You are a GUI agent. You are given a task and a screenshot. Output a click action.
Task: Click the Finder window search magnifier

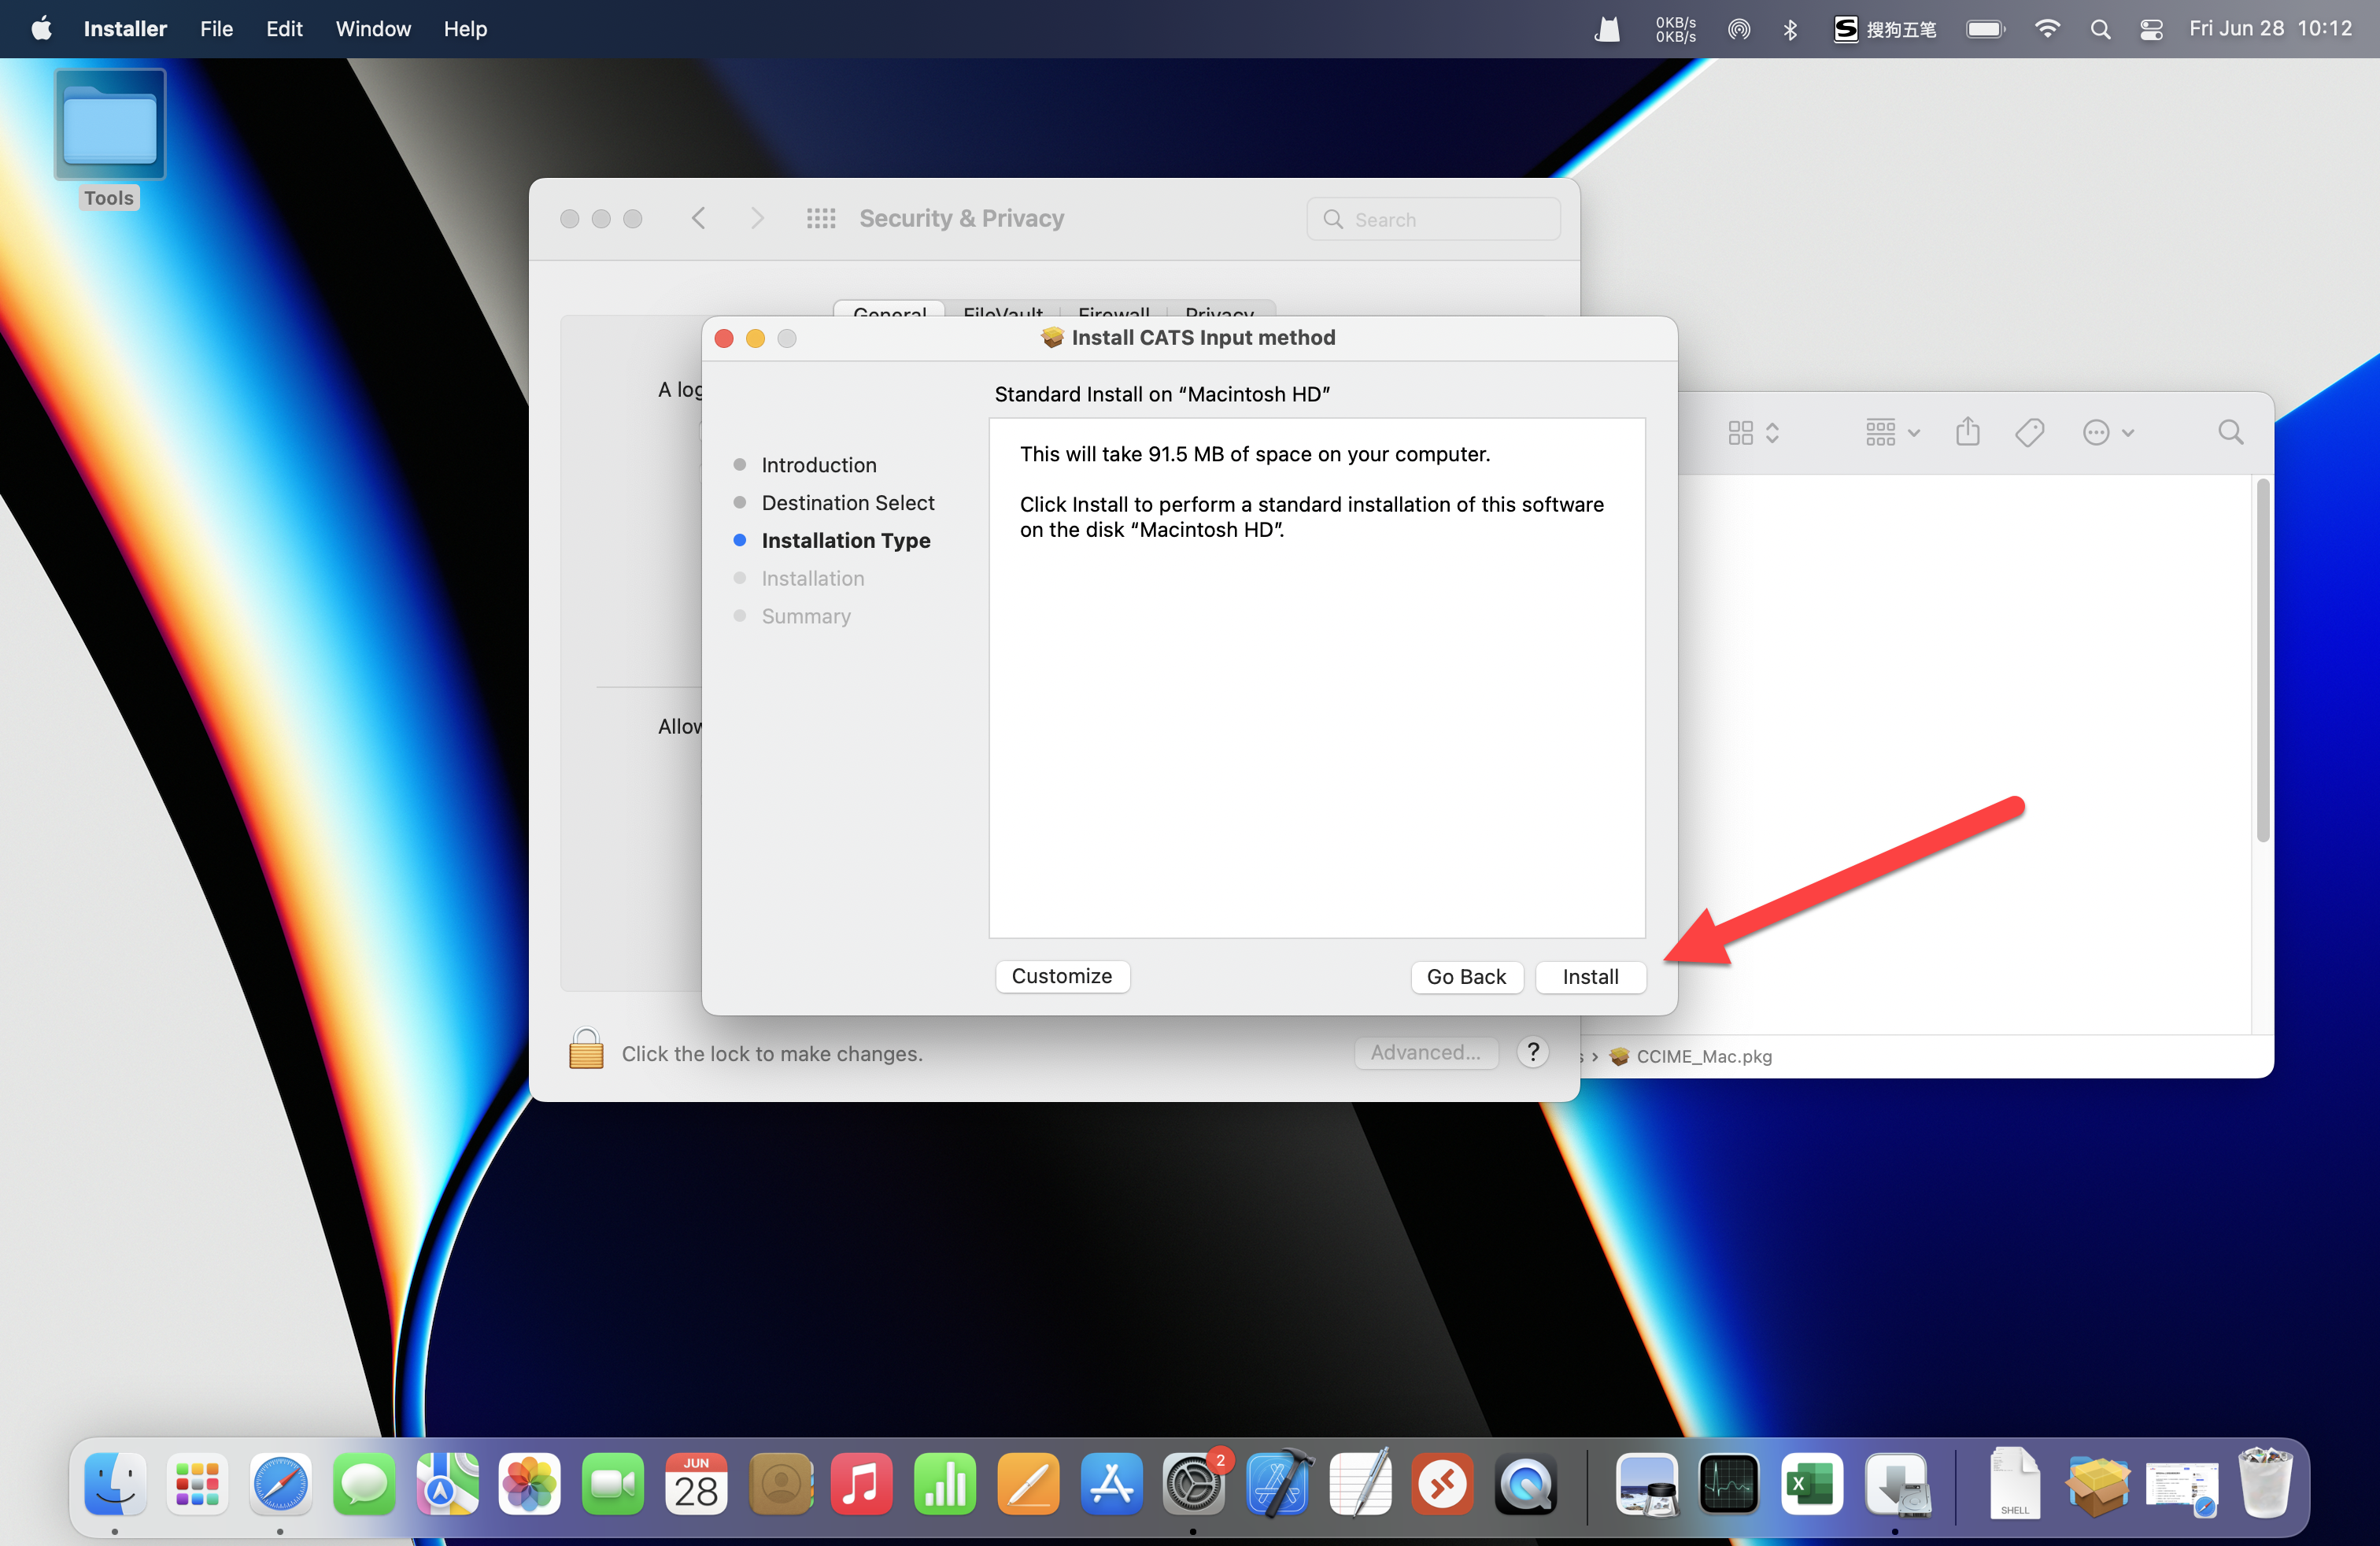(2230, 432)
